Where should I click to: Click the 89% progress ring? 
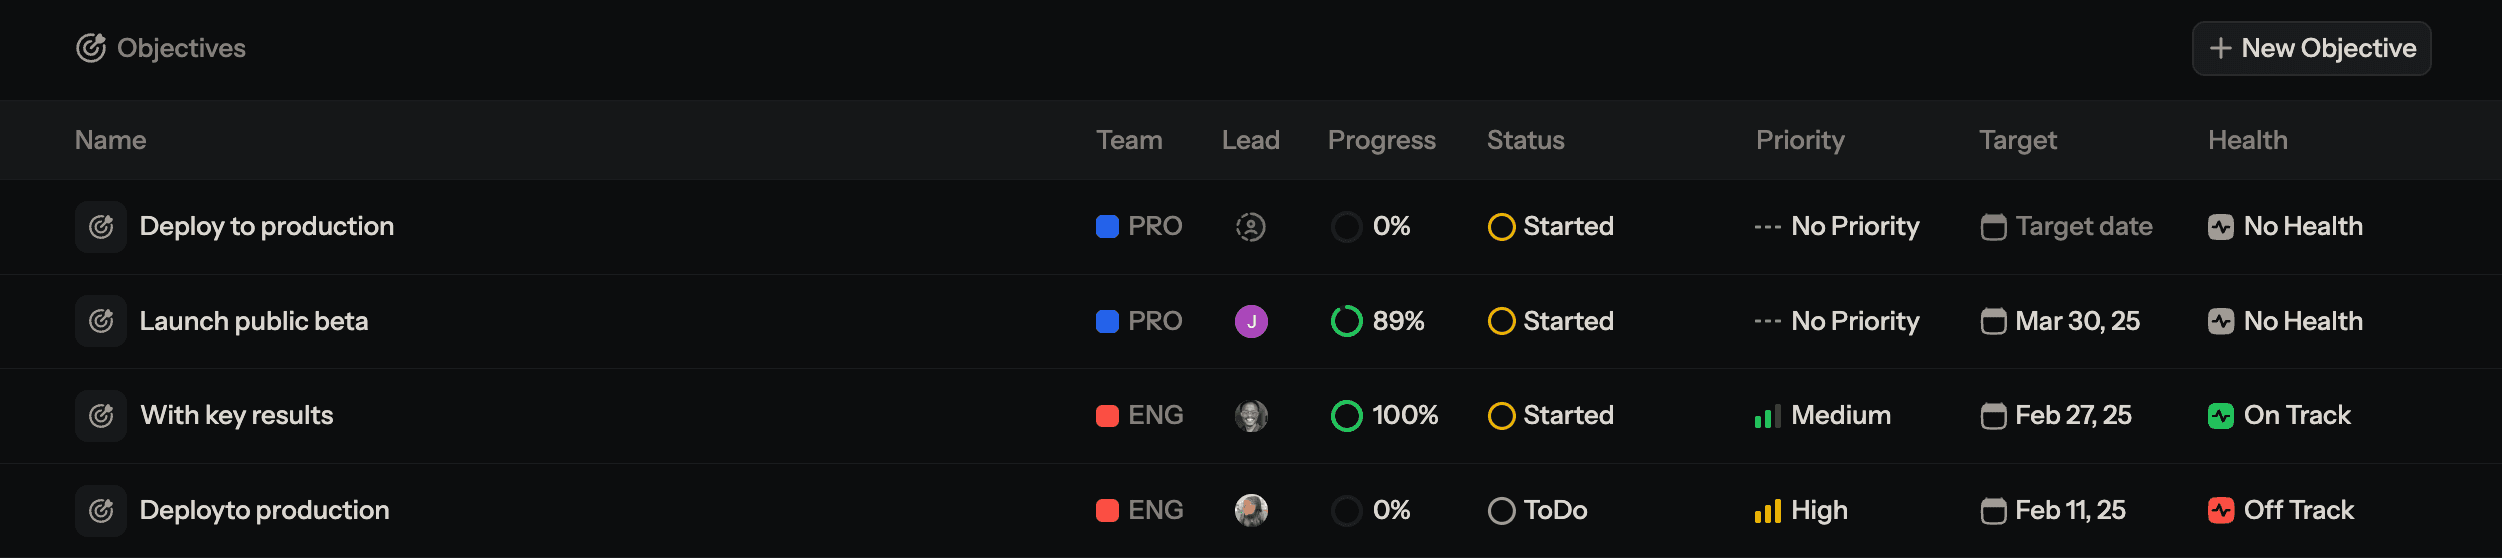(x=1346, y=321)
